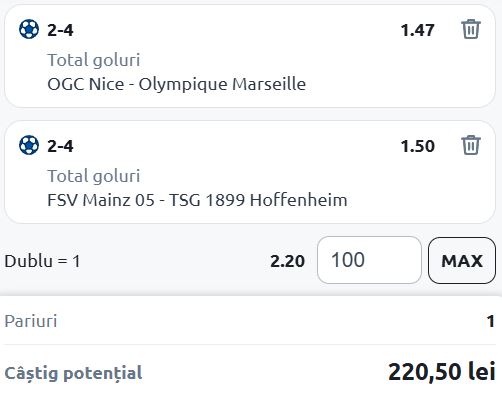
Task: Click the 220,50 lei potential winnings
Action: (442, 371)
